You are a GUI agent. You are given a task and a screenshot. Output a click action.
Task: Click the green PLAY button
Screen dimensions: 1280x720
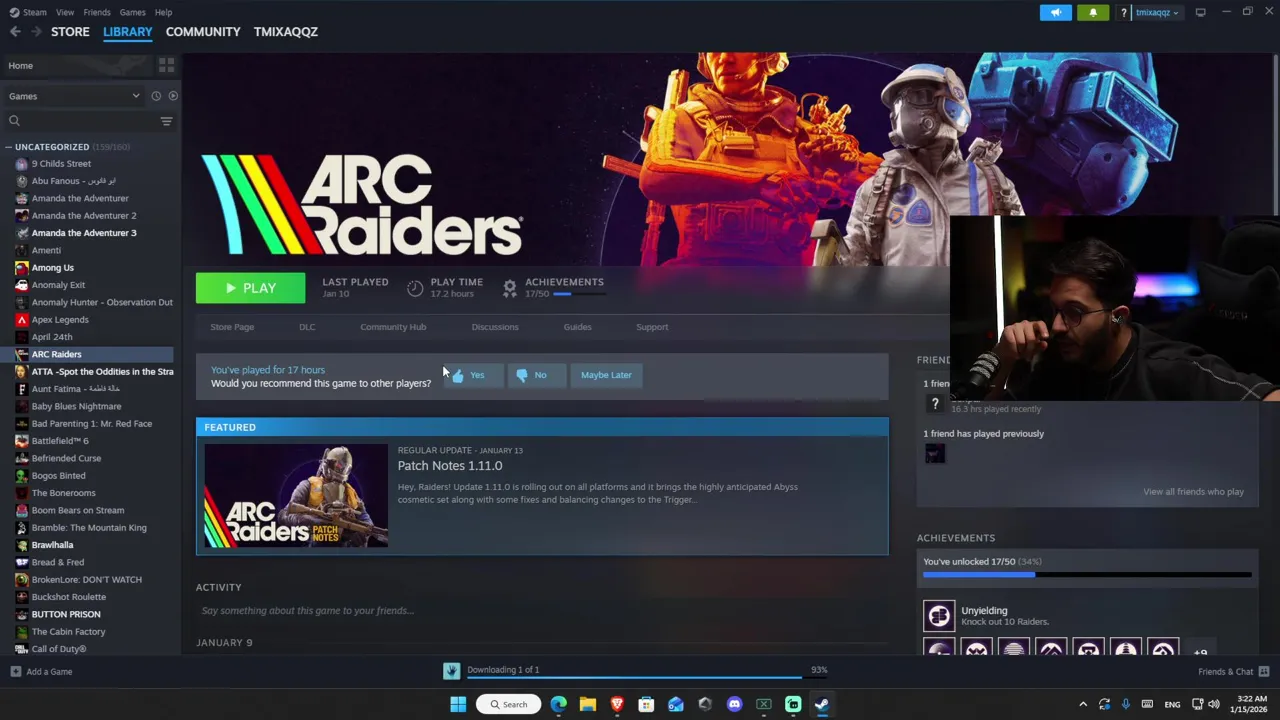(250, 288)
